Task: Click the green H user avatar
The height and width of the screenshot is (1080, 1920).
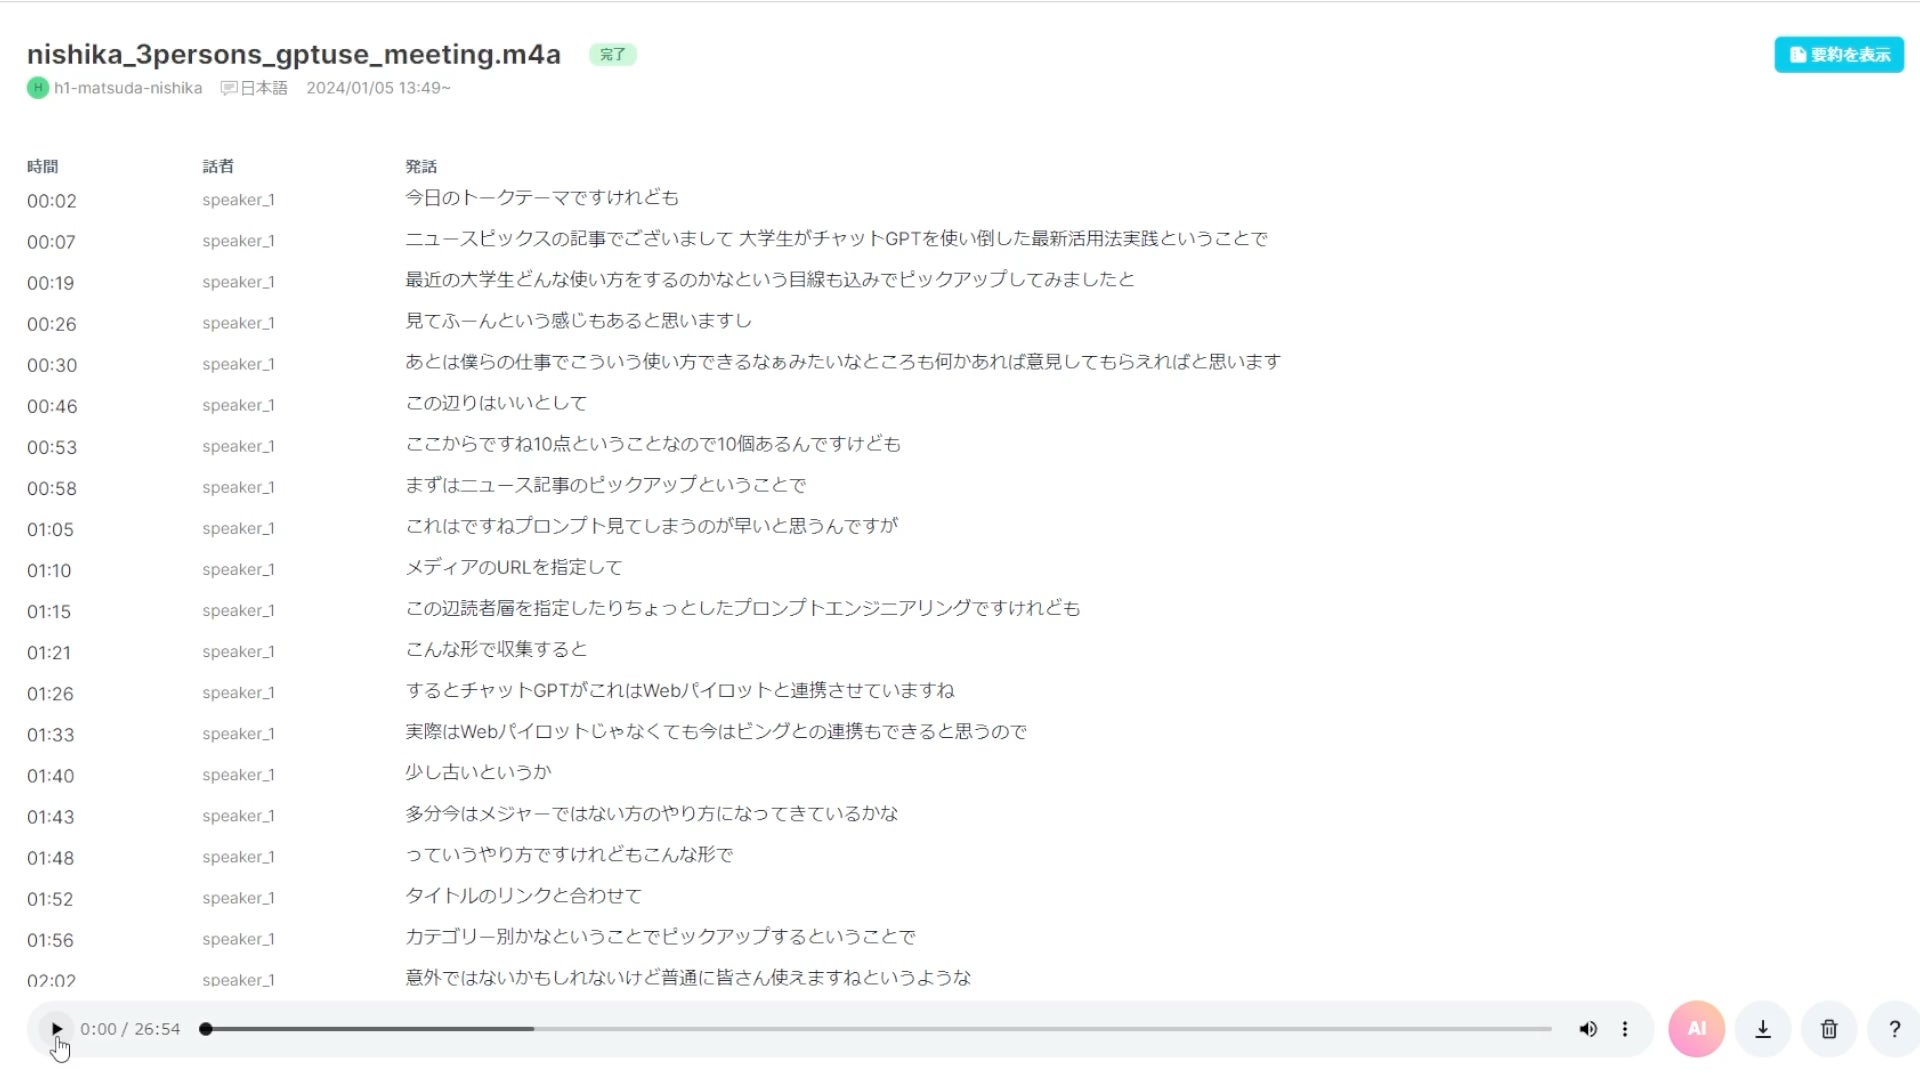Action: 38,88
